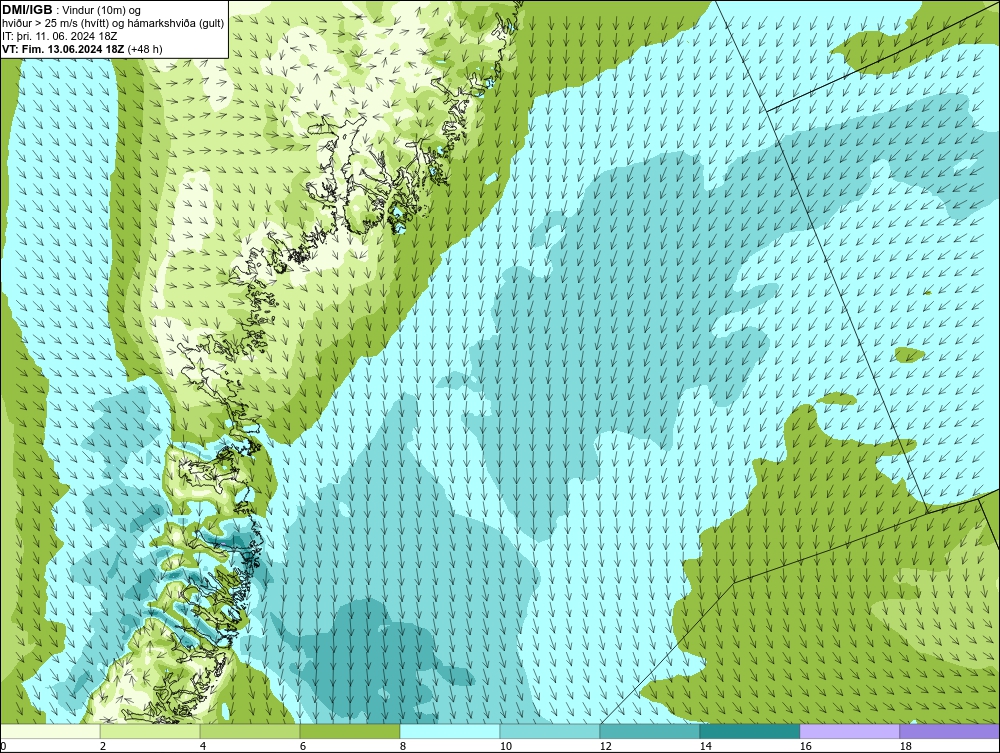
Task: Click the 16–18 m/s lavender legend band
Action: (x=849, y=731)
